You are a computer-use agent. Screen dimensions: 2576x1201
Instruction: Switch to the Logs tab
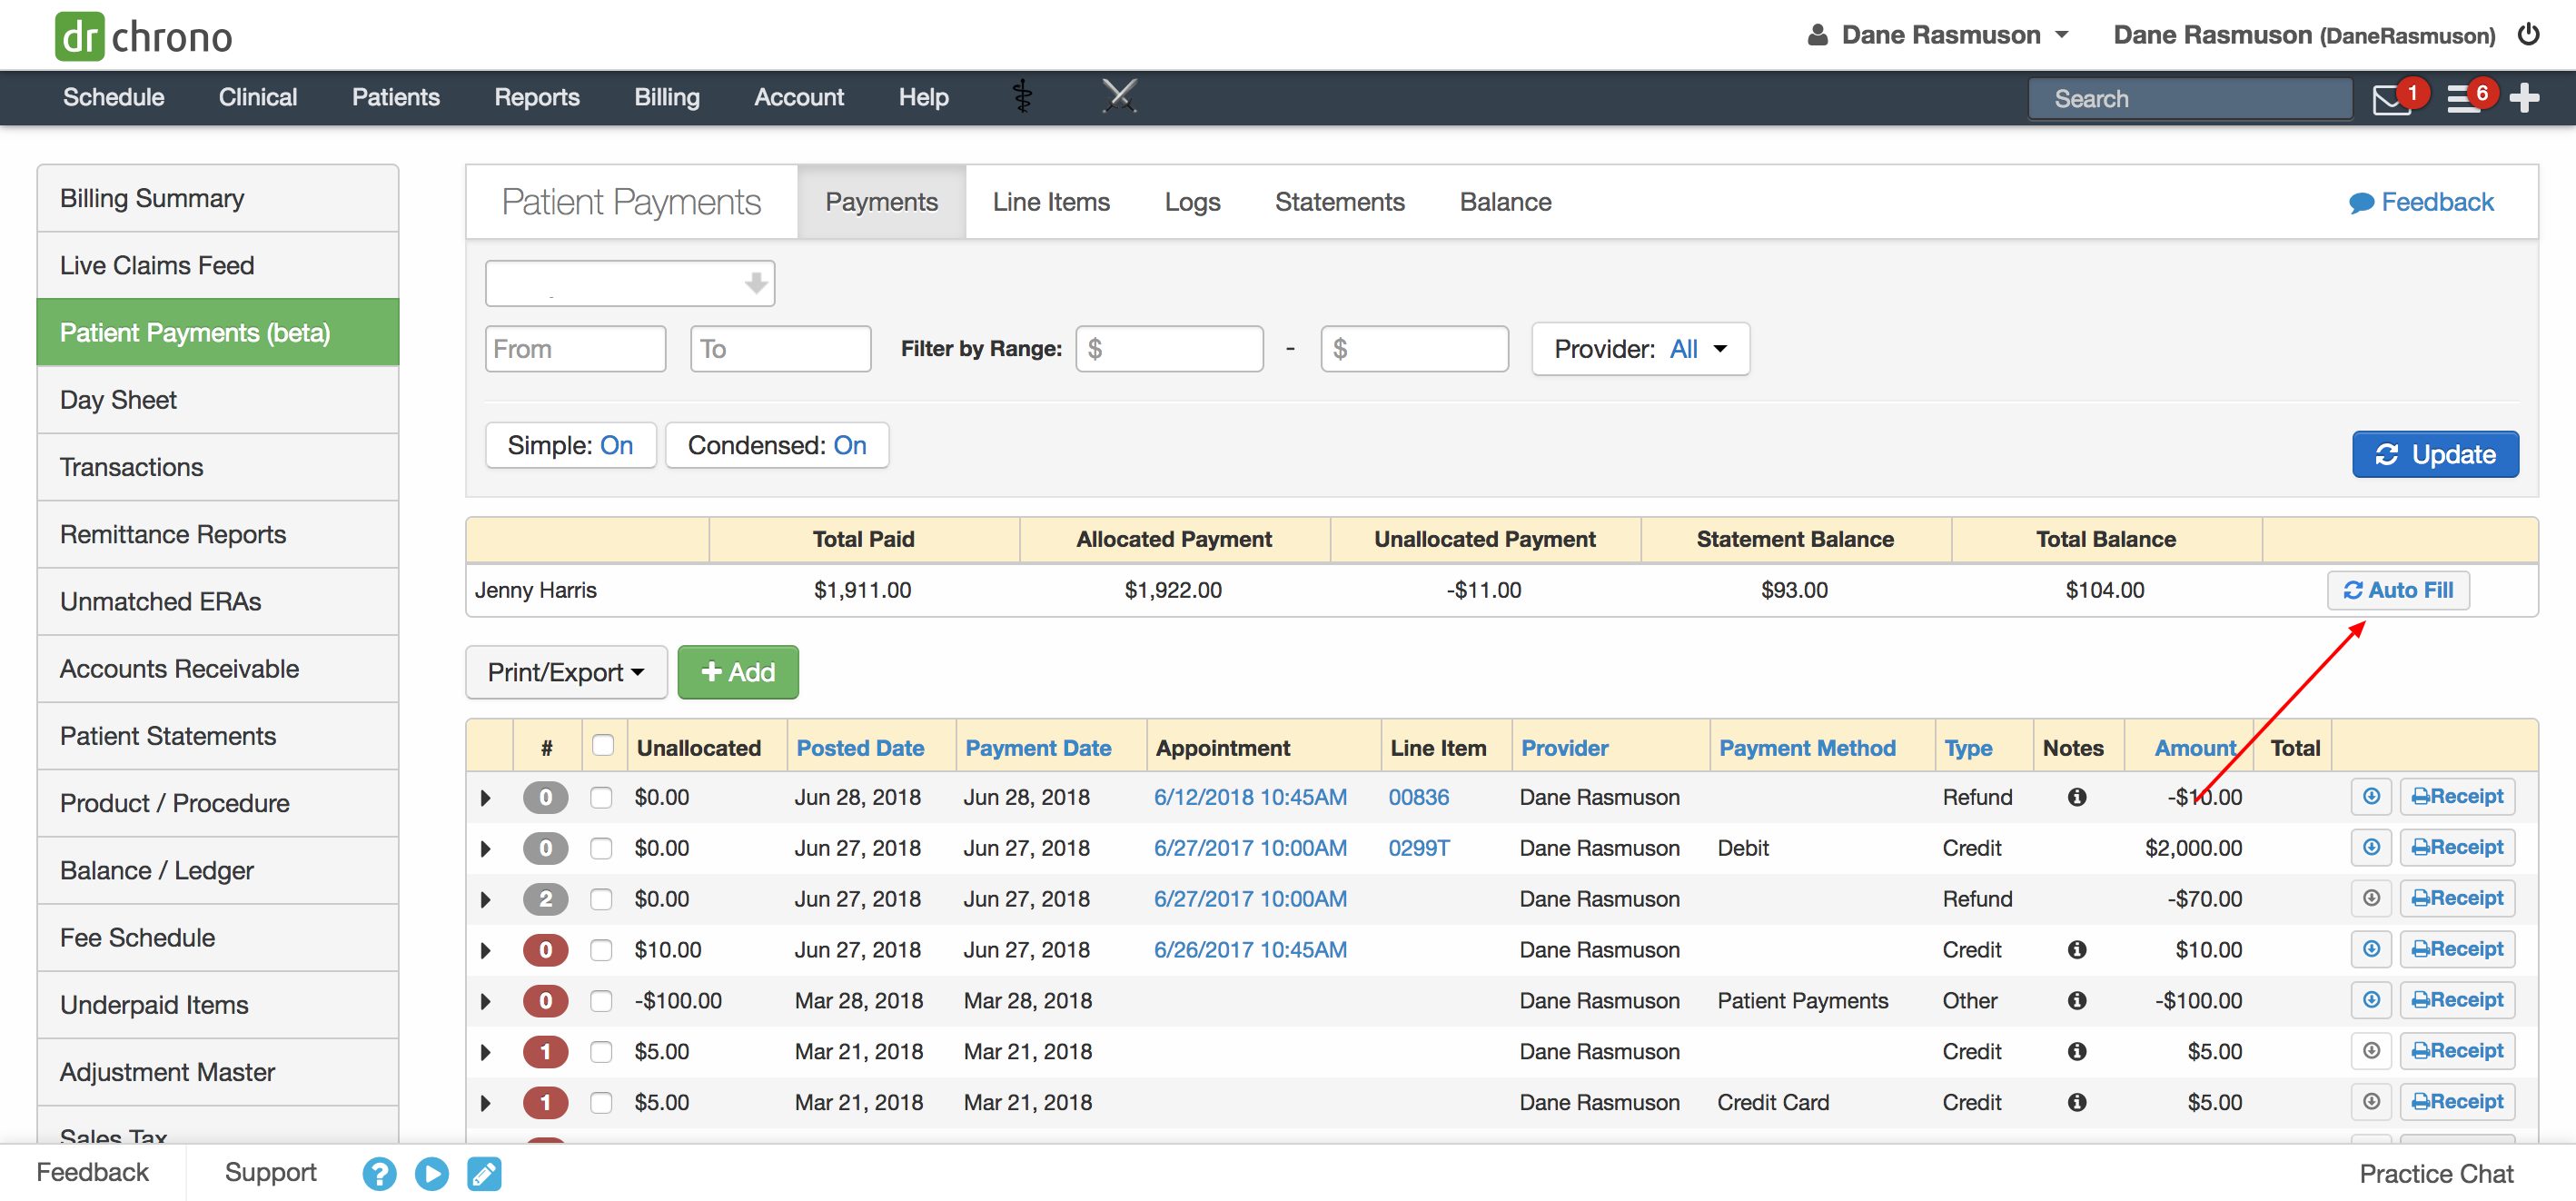[x=1192, y=202]
